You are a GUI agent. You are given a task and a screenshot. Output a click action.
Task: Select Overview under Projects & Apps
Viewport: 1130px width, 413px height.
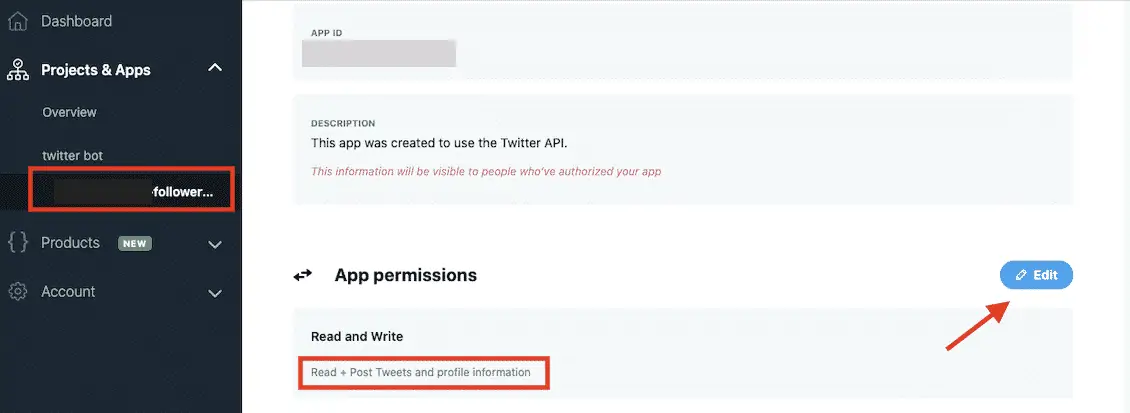(x=69, y=112)
